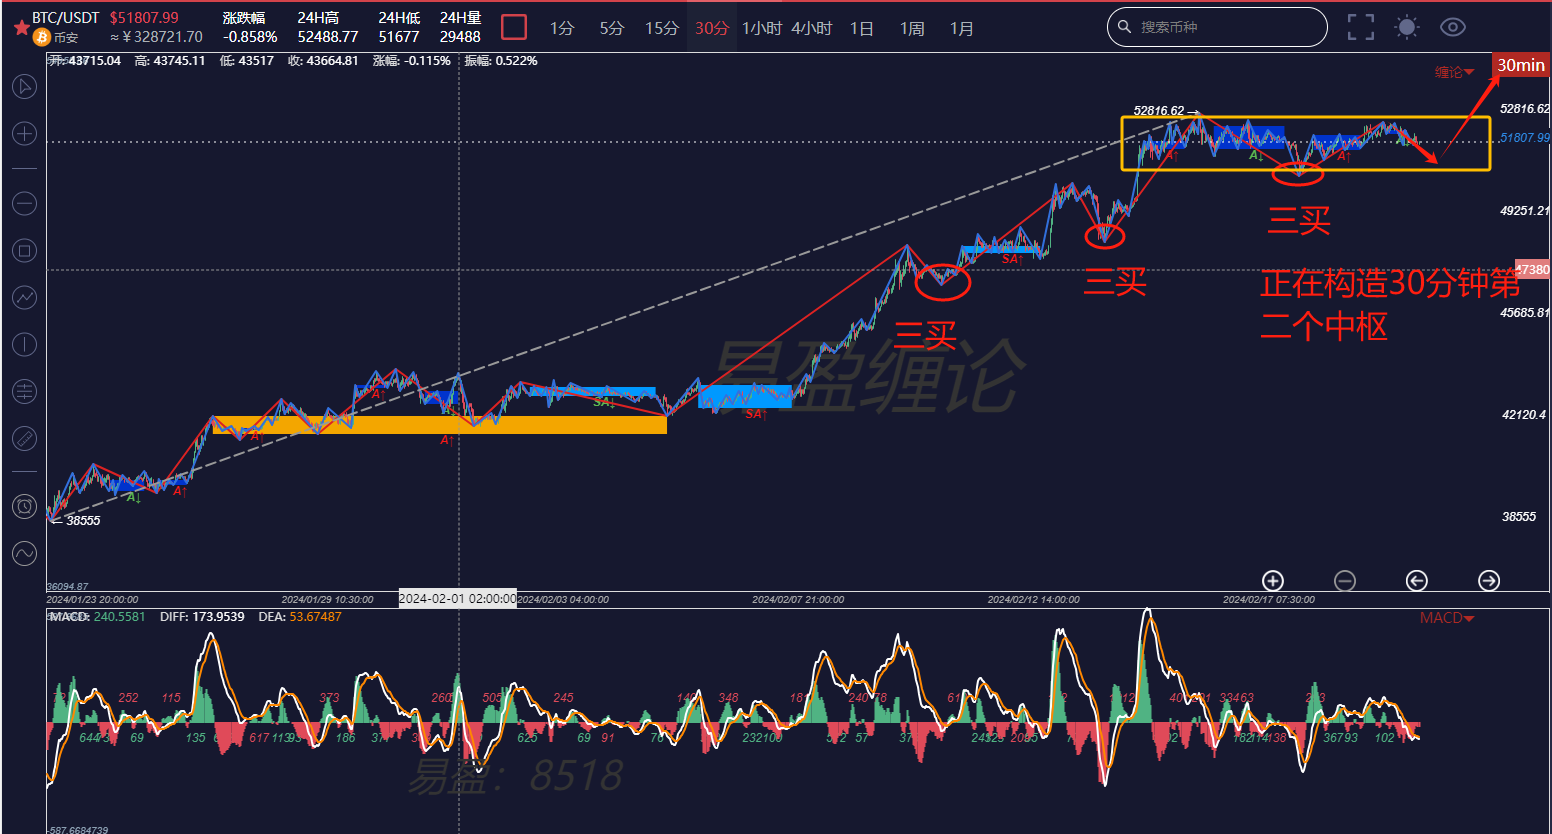Click the 搜索币种 coin search field

point(1218,27)
